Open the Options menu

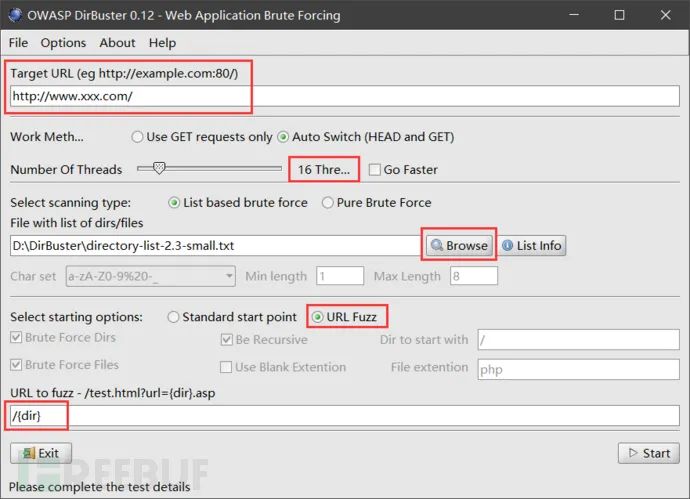click(x=63, y=43)
